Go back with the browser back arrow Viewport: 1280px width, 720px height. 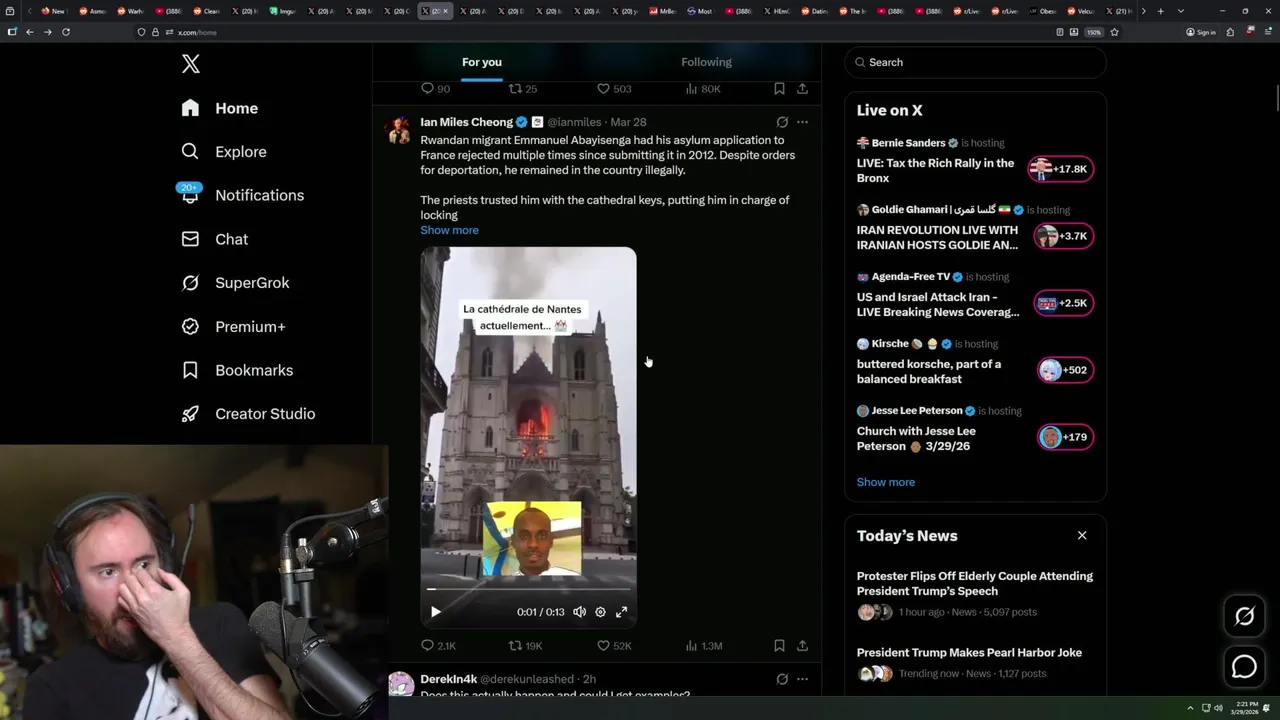click(x=29, y=32)
